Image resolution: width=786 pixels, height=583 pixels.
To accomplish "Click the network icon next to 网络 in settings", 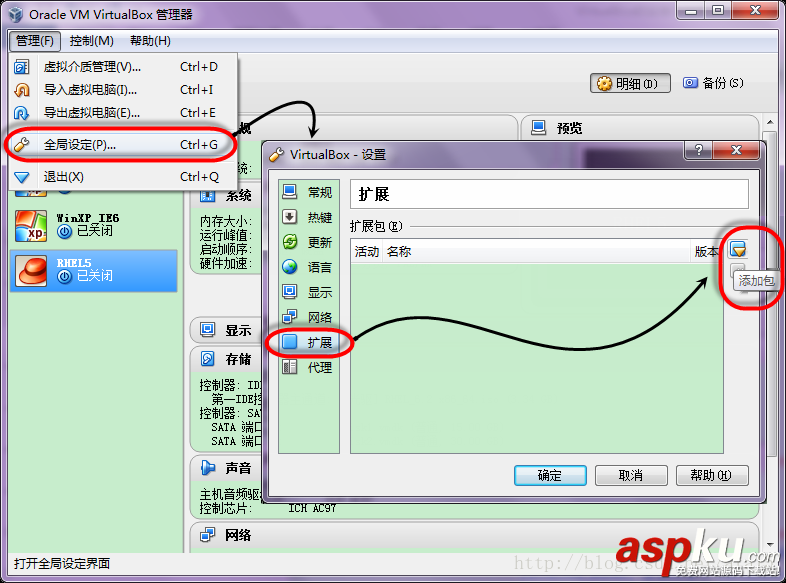I will point(290,317).
